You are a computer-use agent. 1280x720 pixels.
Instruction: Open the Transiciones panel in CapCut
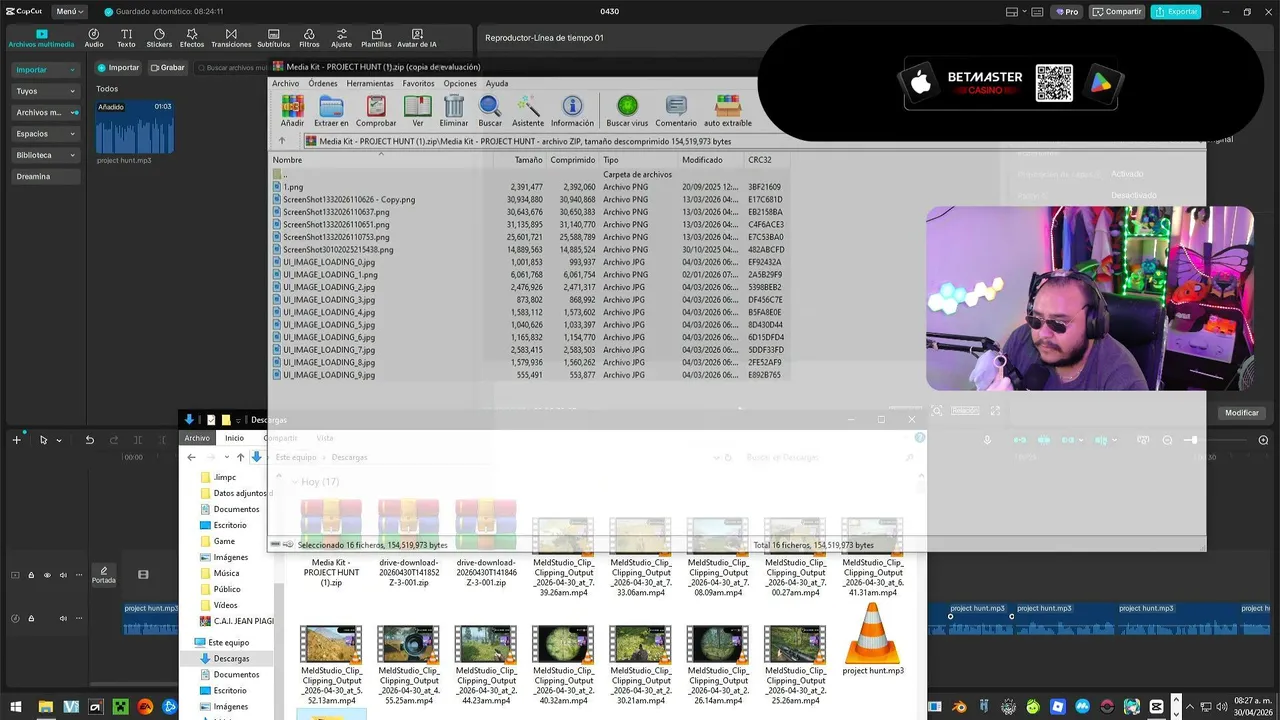(231, 38)
